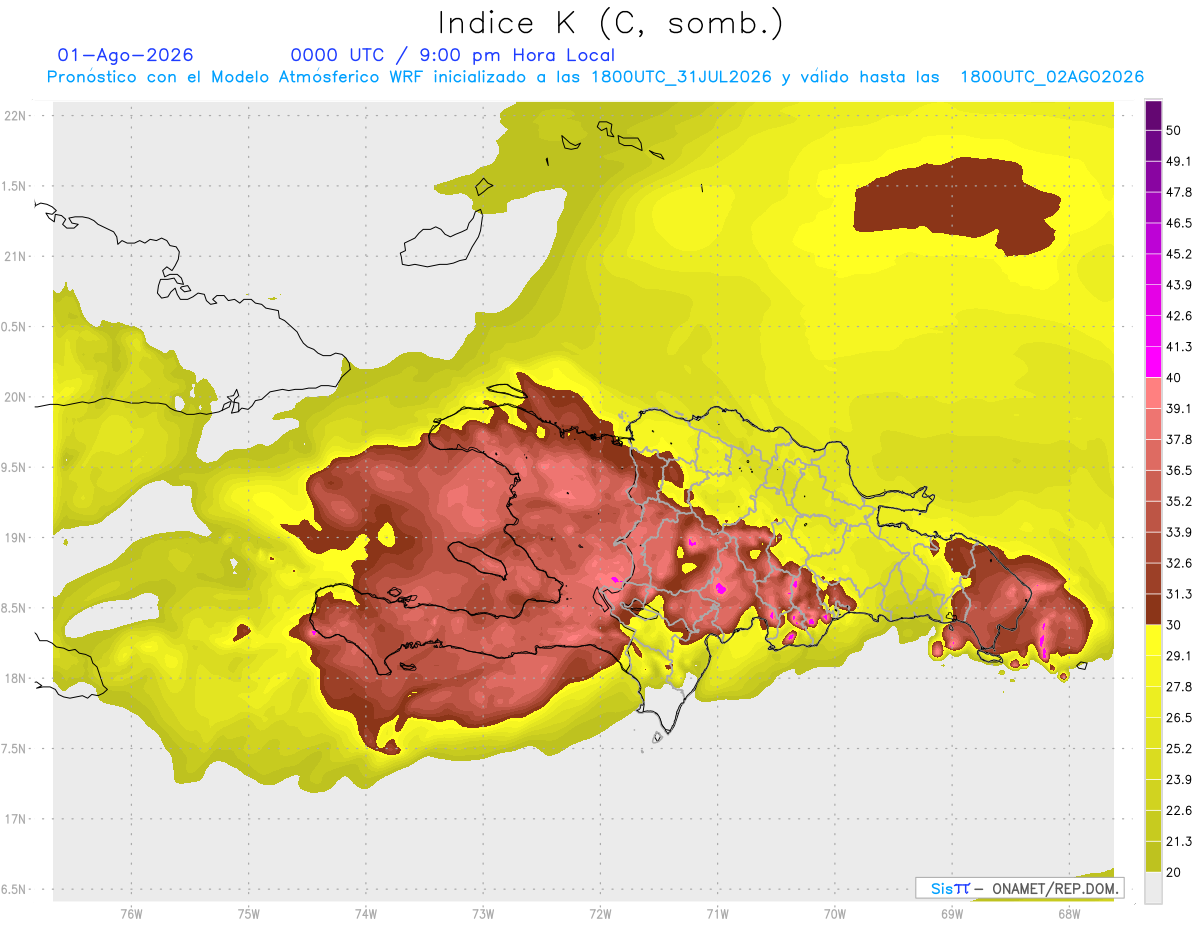Pick the magenta swatch between 40 and 41.3
The width and height of the screenshot is (1200, 927).
pos(1153,362)
